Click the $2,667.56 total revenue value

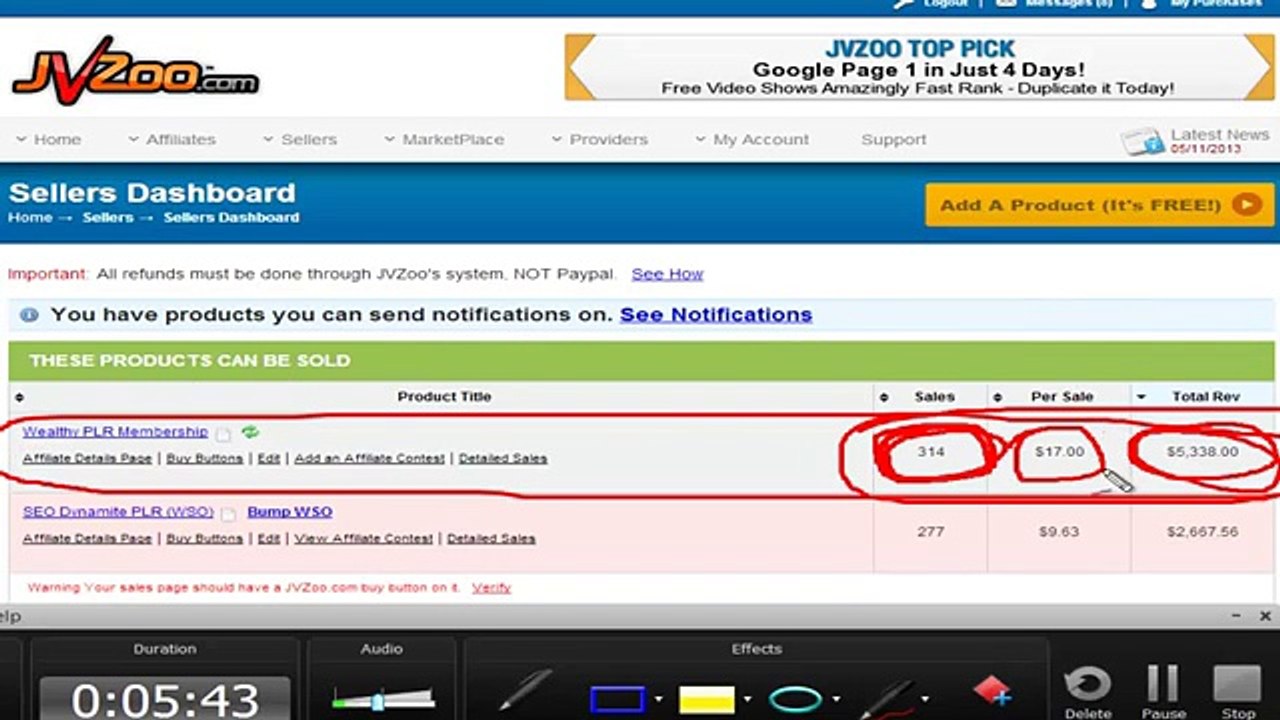pyautogui.click(x=1202, y=532)
